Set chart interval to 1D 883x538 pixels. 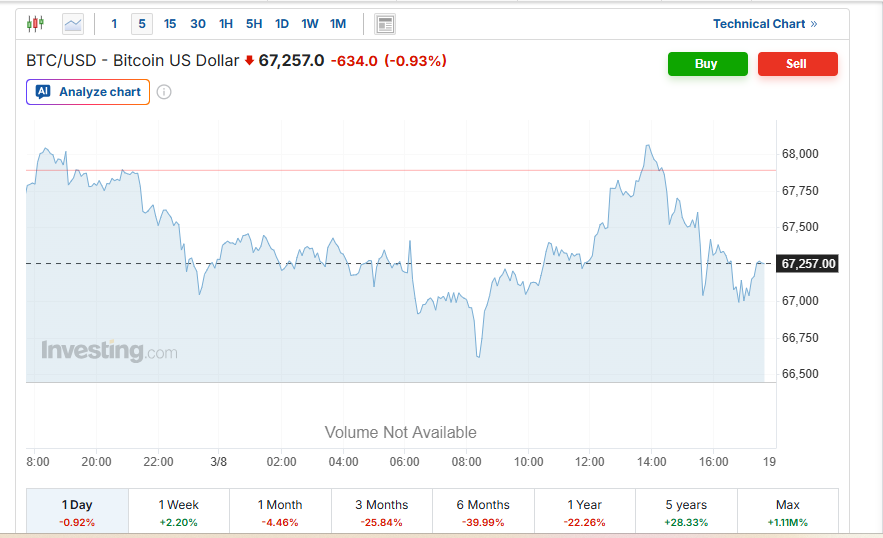(x=282, y=24)
